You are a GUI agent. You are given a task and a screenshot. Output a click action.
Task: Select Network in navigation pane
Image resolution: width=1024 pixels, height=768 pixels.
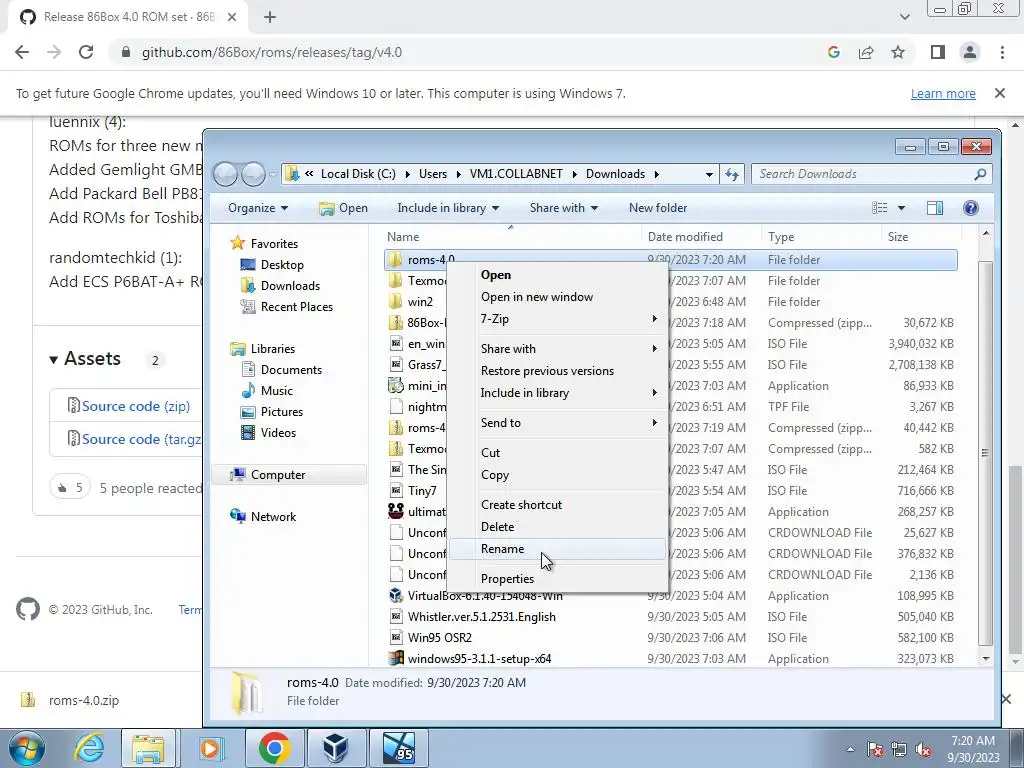(273, 517)
